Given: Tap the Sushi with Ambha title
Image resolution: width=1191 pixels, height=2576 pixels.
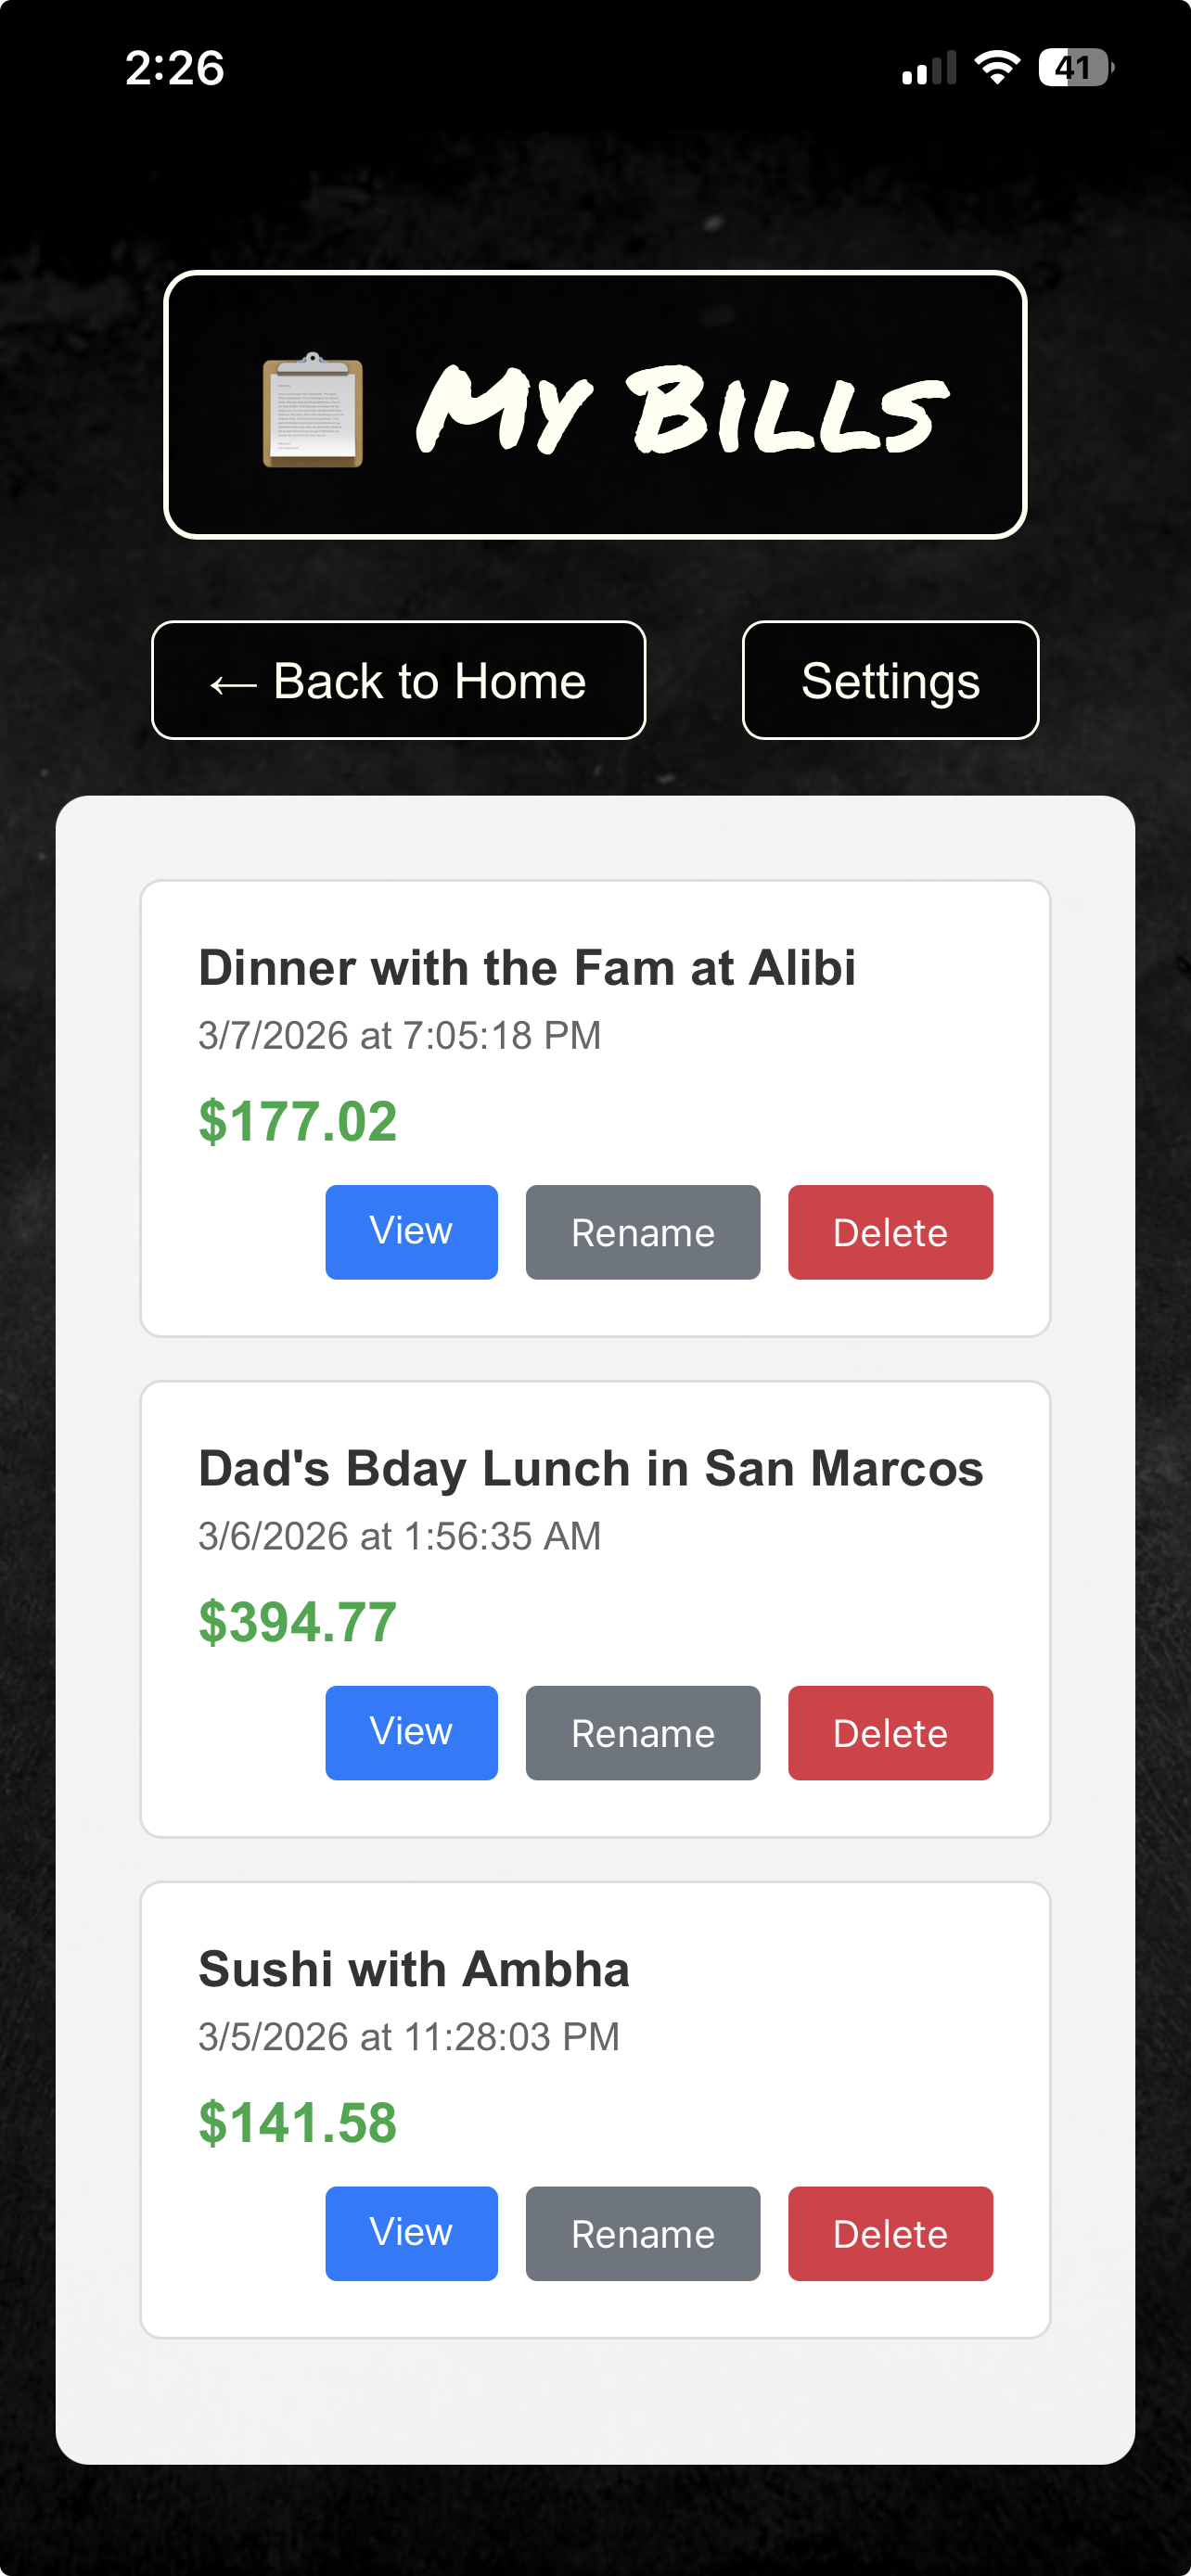Looking at the screenshot, I should point(414,1969).
